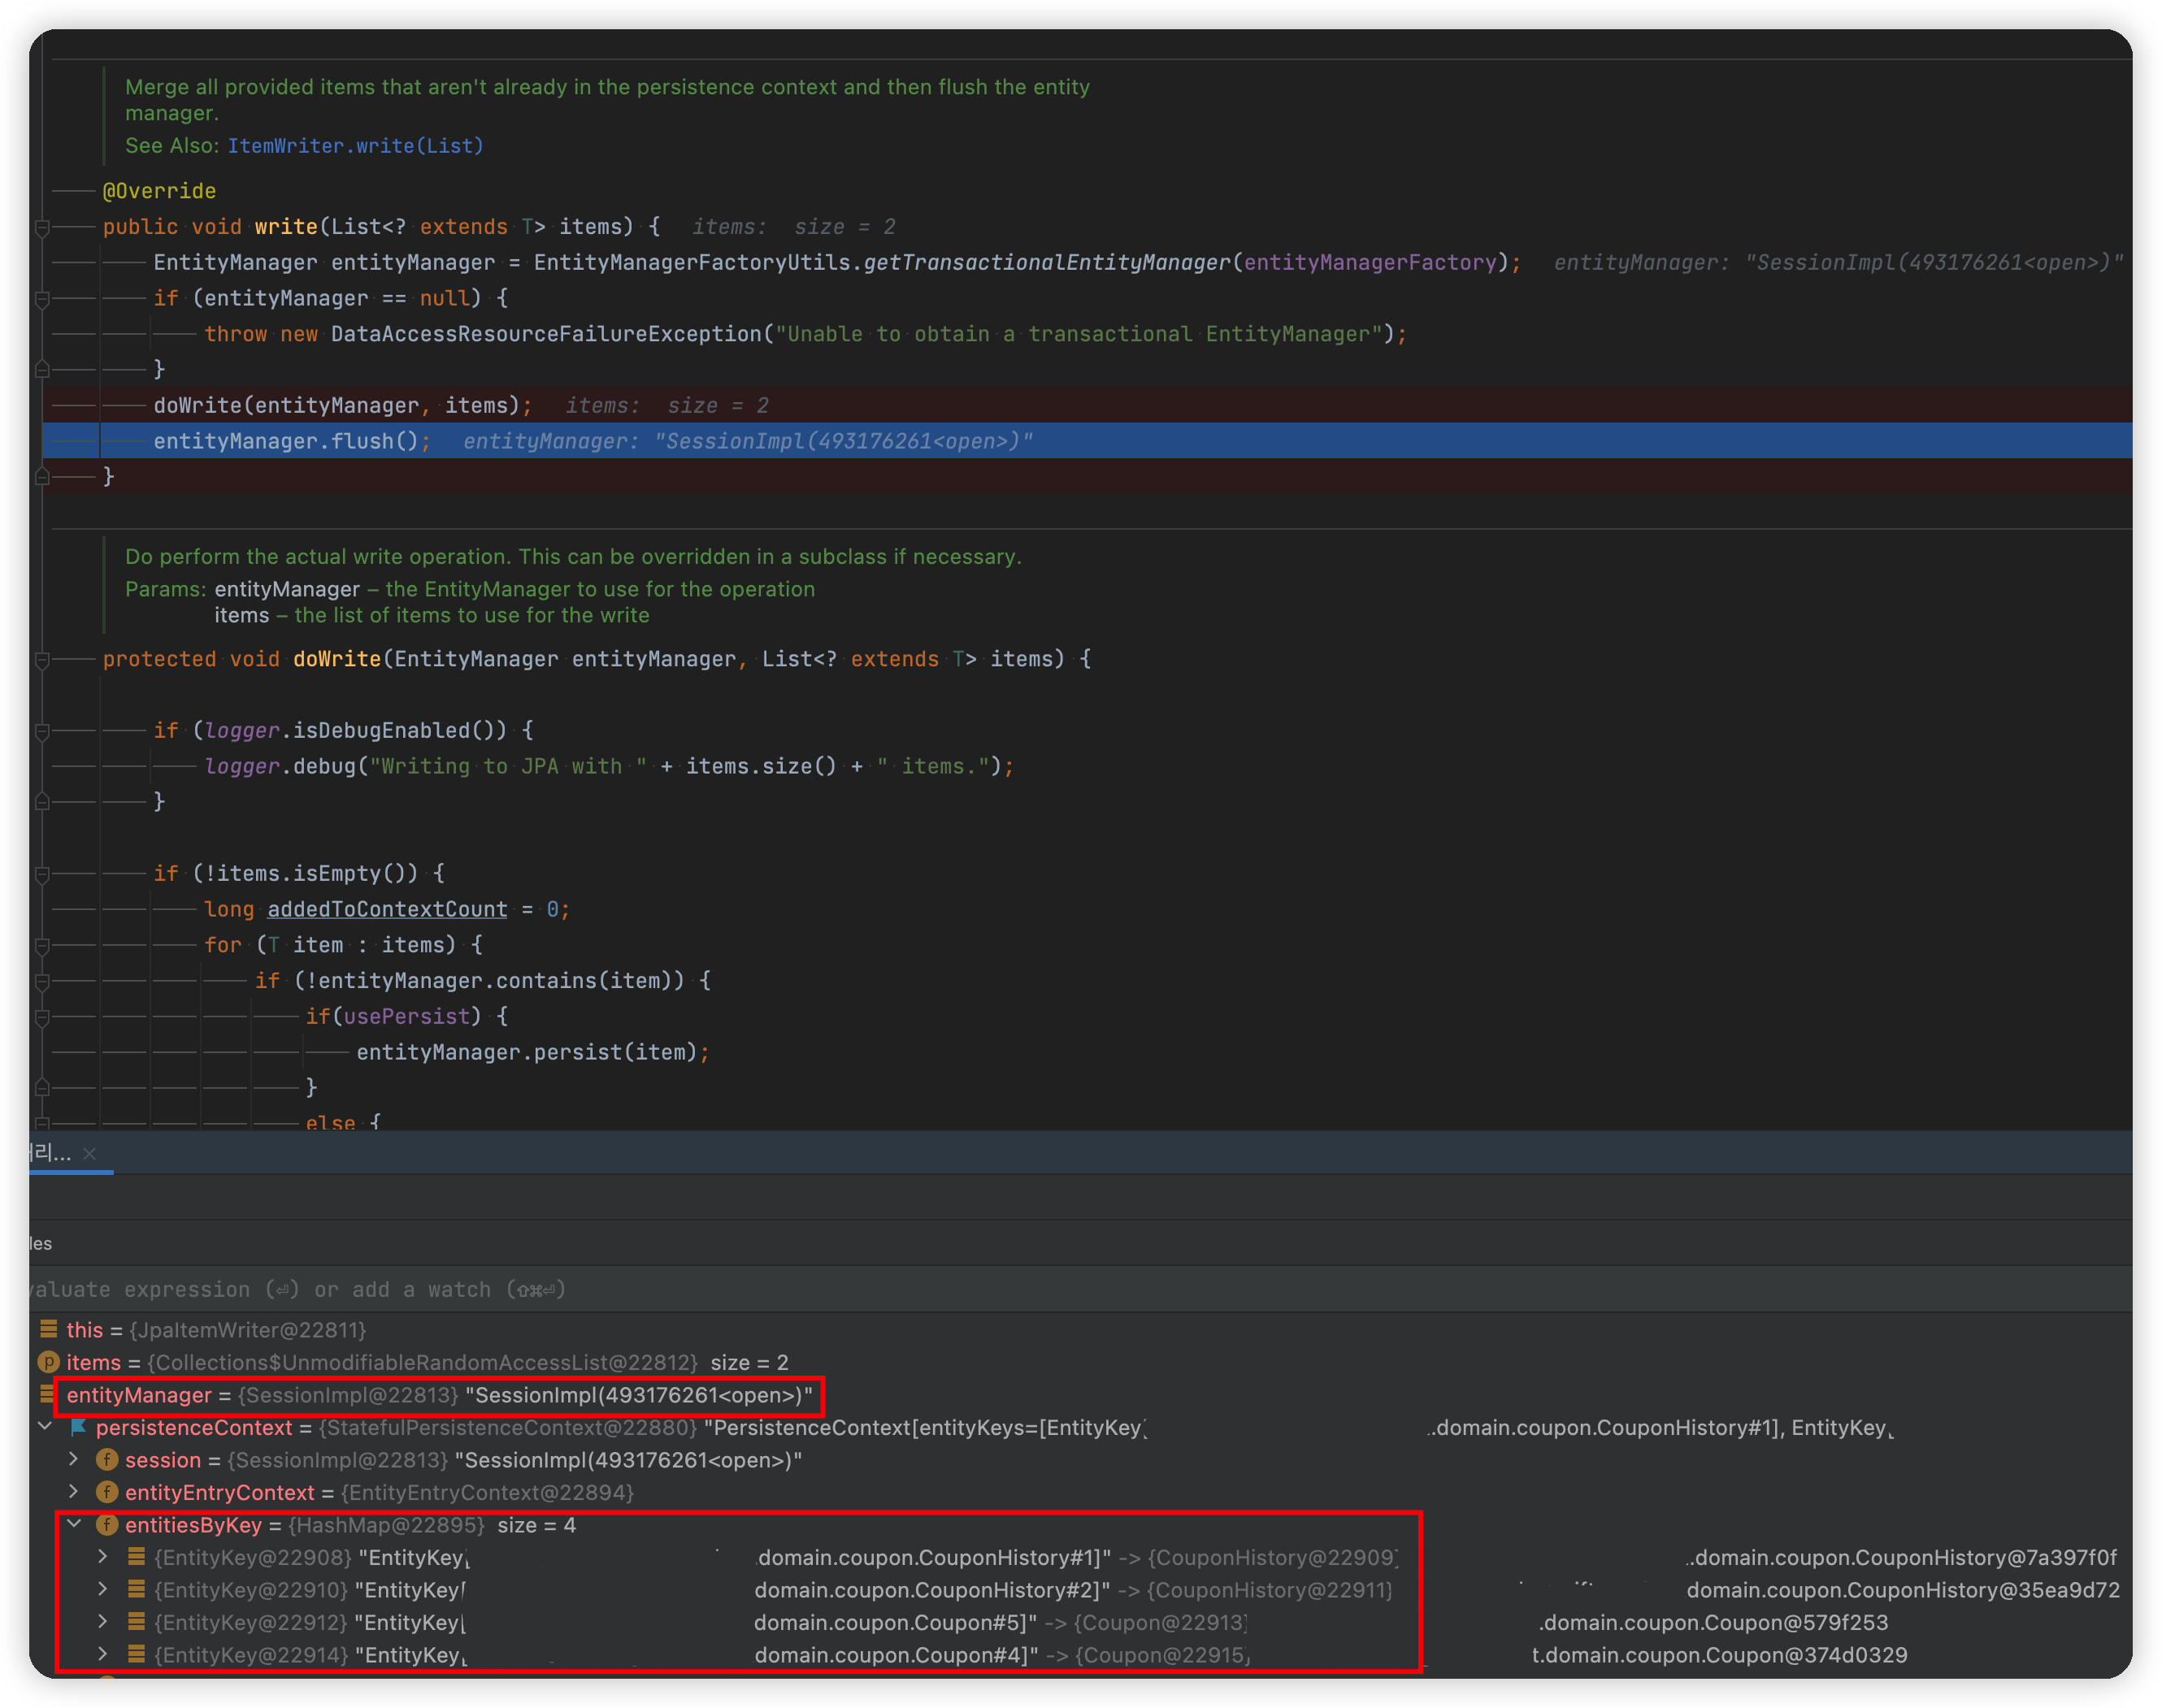The height and width of the screenshot is (1708, 2162).
Task: Click the object icon beside this variable
Action: pyautogui.click(x=48, y=1330)
